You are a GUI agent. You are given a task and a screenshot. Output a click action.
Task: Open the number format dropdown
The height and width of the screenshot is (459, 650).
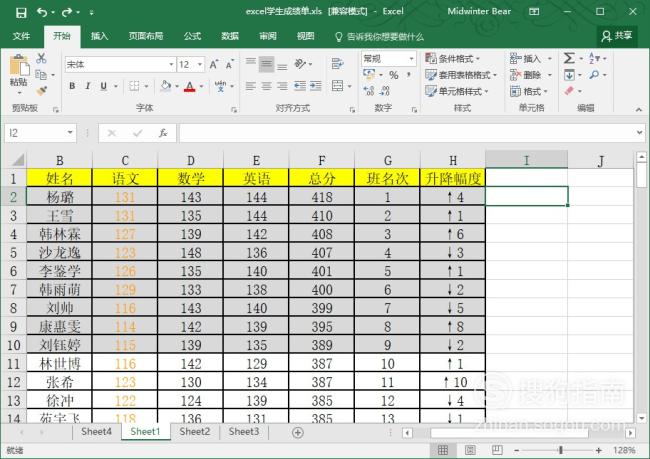(411, 58)
